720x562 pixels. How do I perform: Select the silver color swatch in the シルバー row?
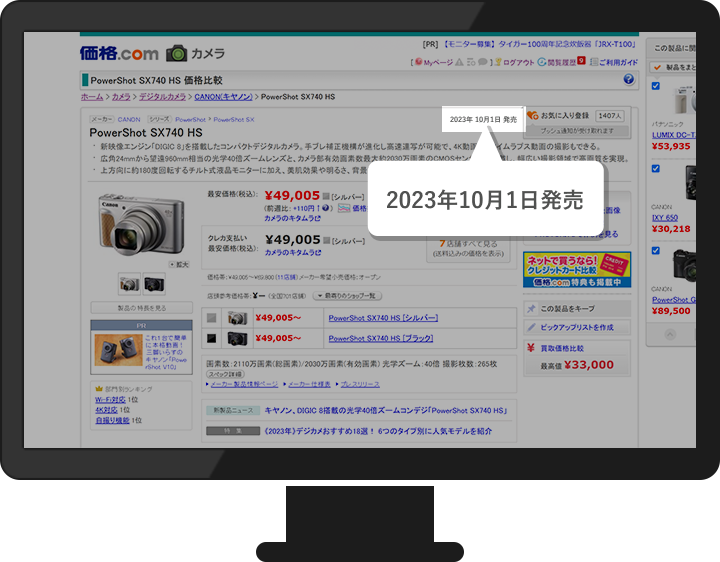(x=211, y=318)
